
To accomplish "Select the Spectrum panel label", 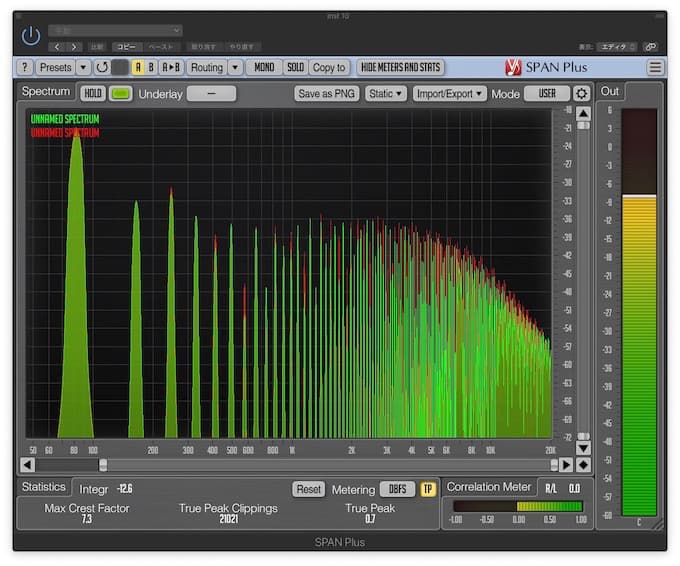I will [46, 91].
